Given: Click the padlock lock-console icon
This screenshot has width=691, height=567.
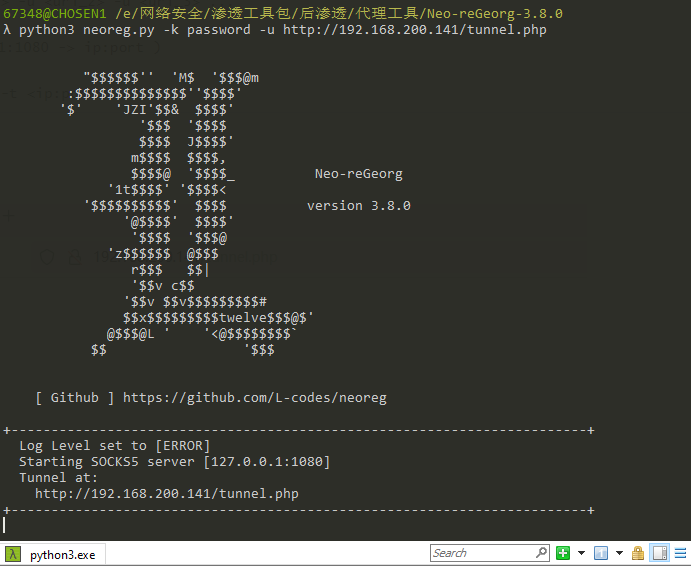Looking at the screenshot, I should click(638, 553).
